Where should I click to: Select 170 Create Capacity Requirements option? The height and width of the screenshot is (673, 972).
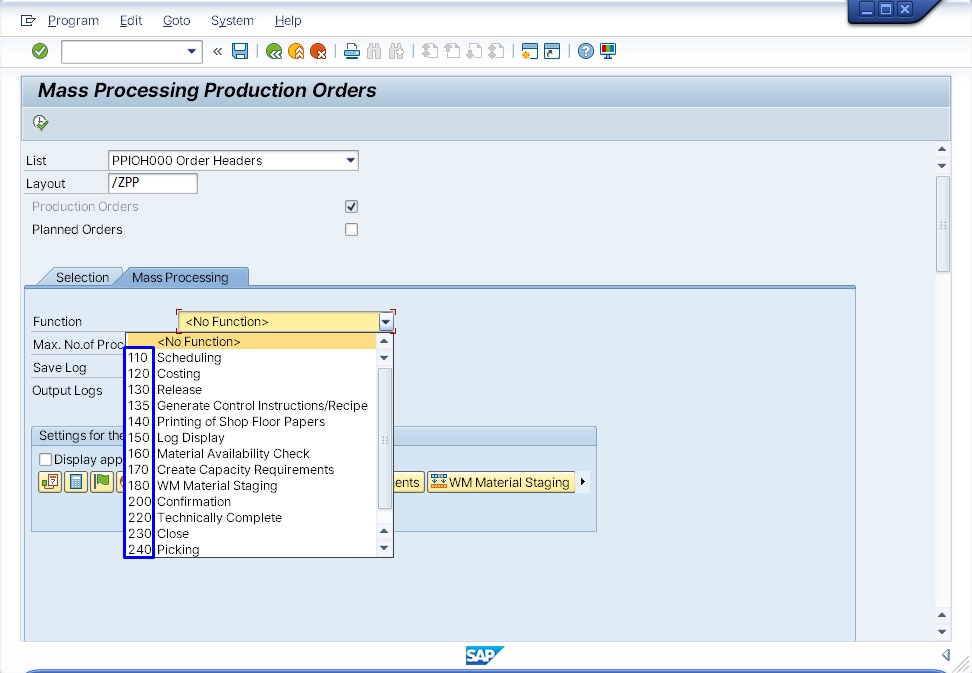point(251,470)
